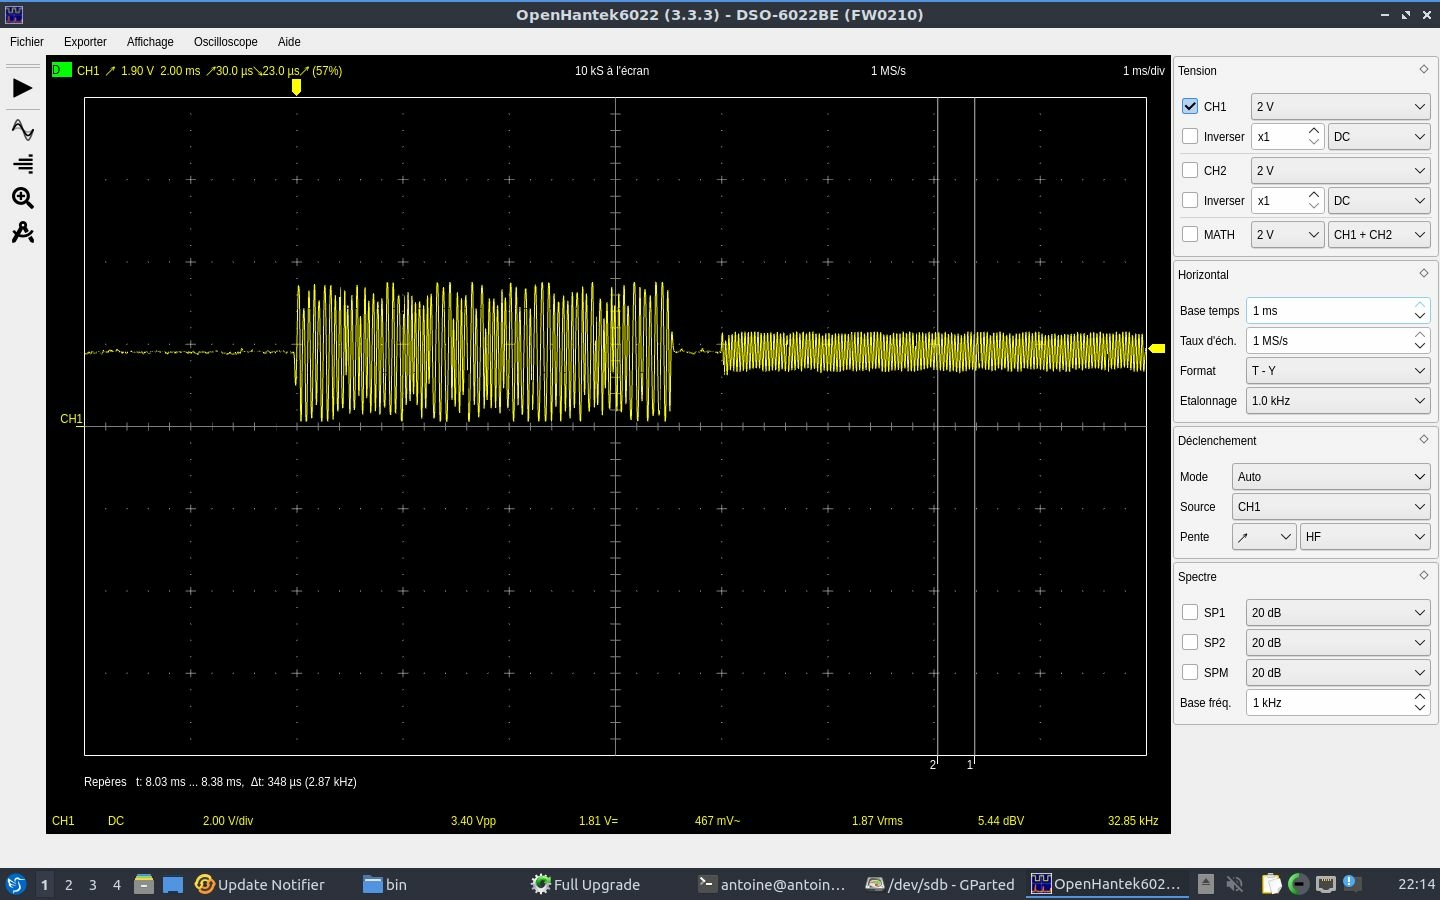Open the SPM 20 dB dropdown
The image size is (1440, 900).
(1337, 672)
